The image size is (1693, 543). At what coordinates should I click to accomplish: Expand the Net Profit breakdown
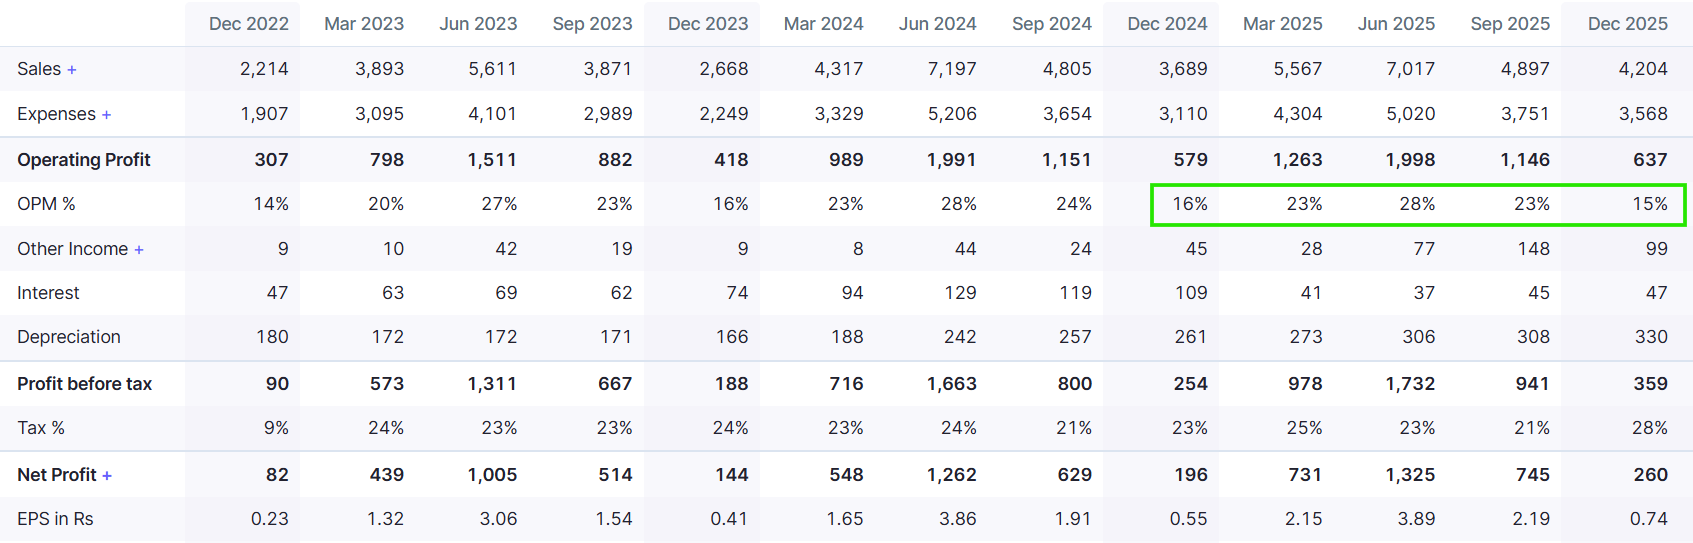[107, 476]
